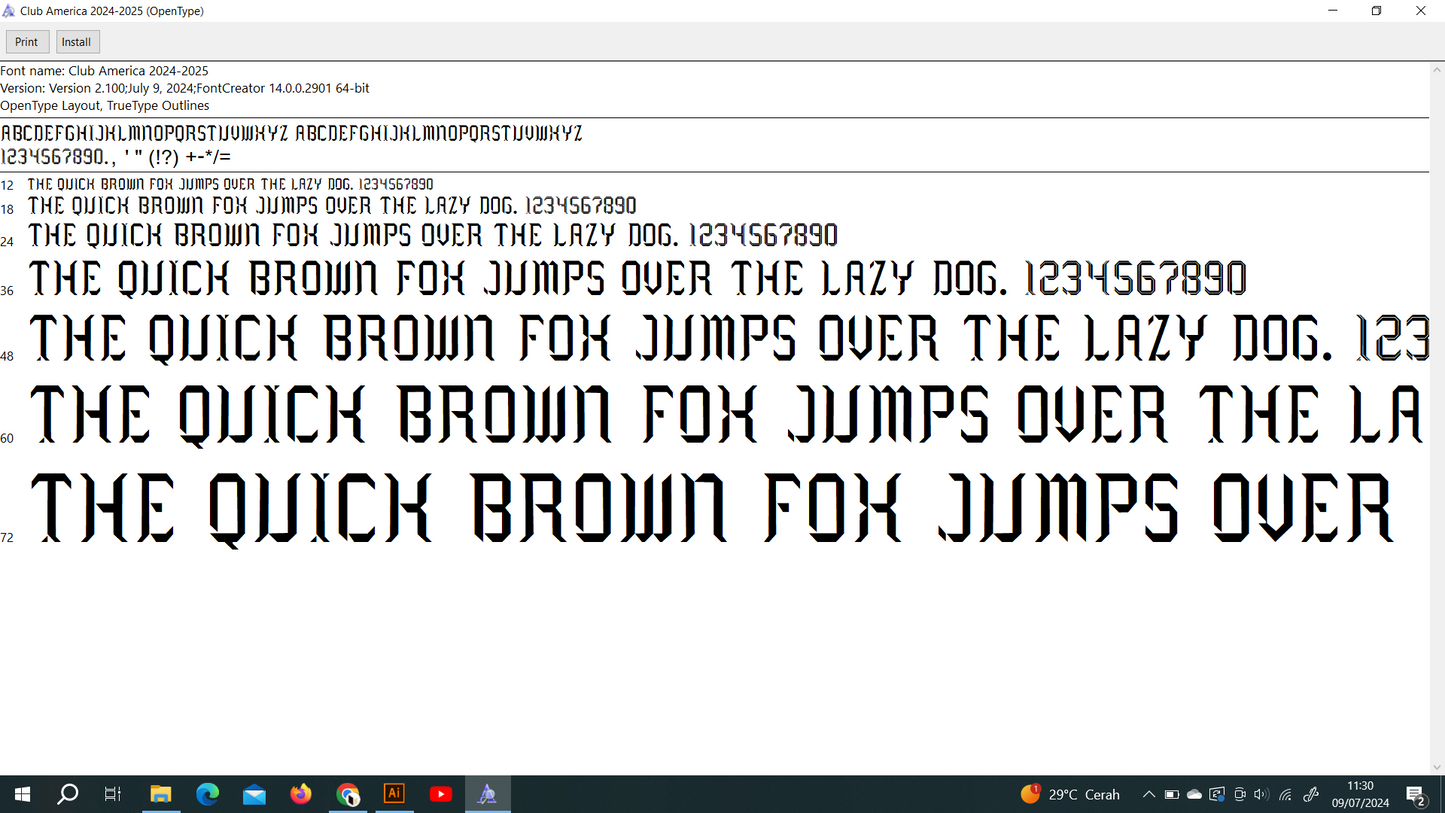Screen dimensions: 1445x813
Task: Open the 29°C Cerah weather widget
Action: [x=1071, y=795]
